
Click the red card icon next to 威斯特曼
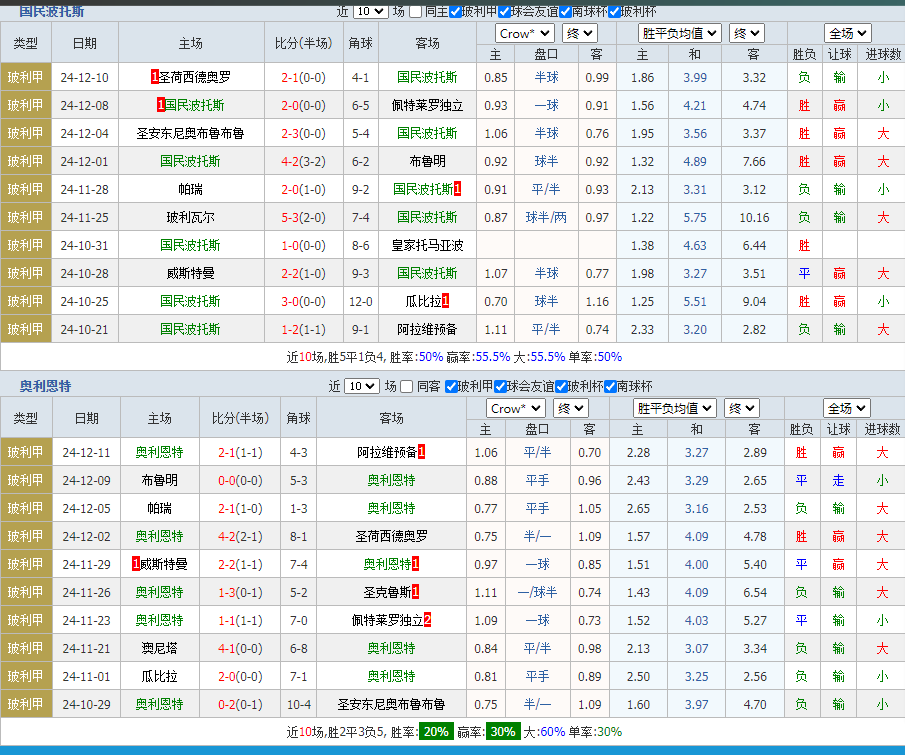135,563
